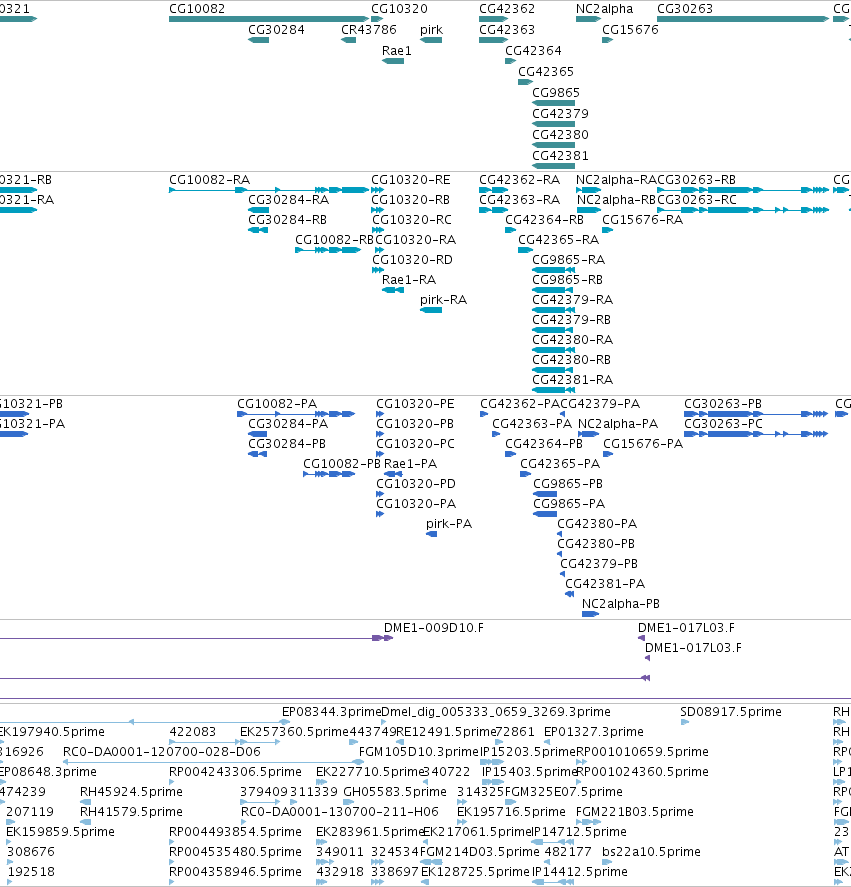The width and height of the screenshot is (851, 887).
Task: Click the DME1-009D10.F clone label
Action: [434, 628]
